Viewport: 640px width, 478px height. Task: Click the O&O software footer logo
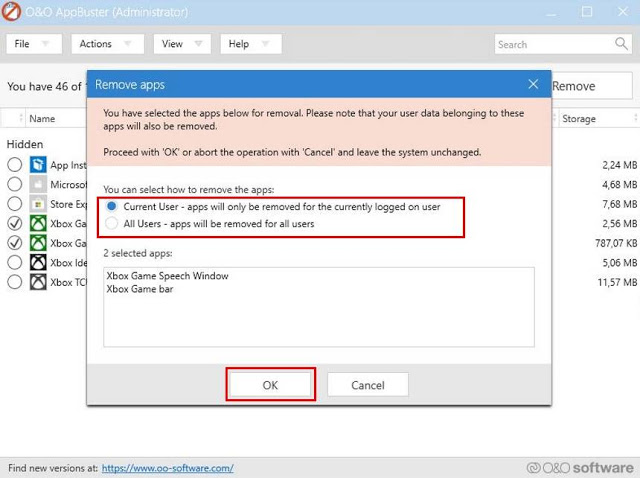pos(580,468)
